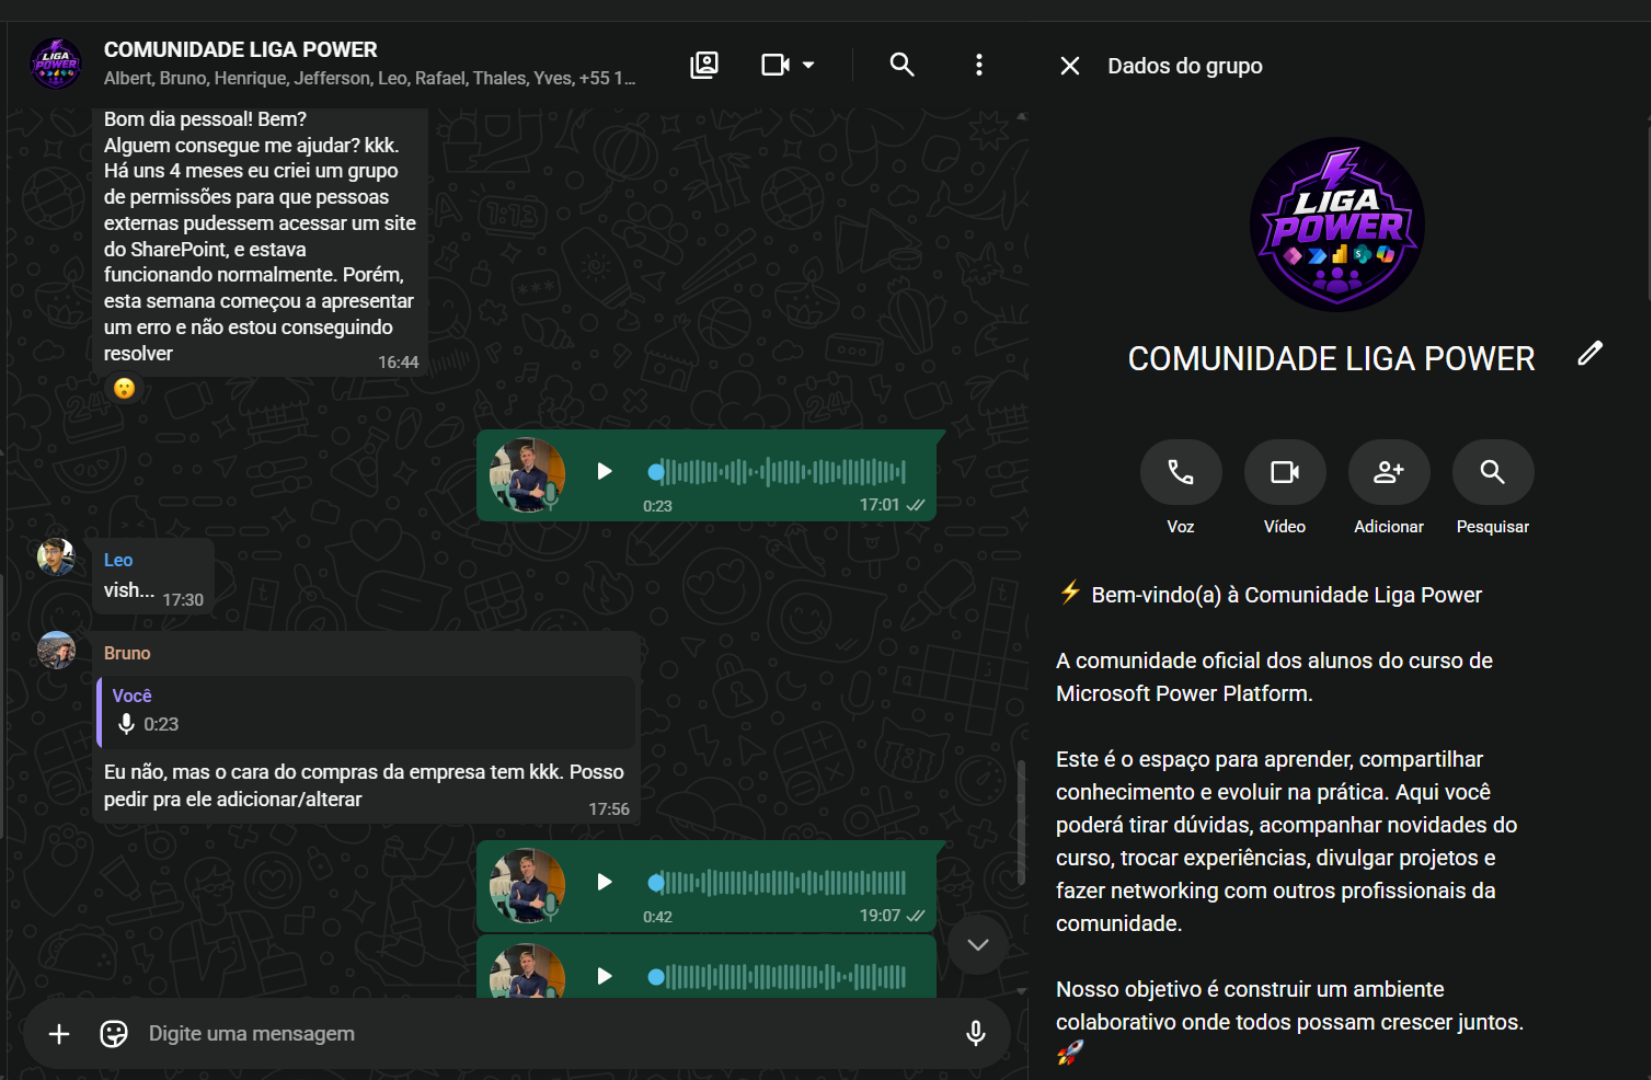
Task: Click sender name Bruno
Action: (127, 653)
